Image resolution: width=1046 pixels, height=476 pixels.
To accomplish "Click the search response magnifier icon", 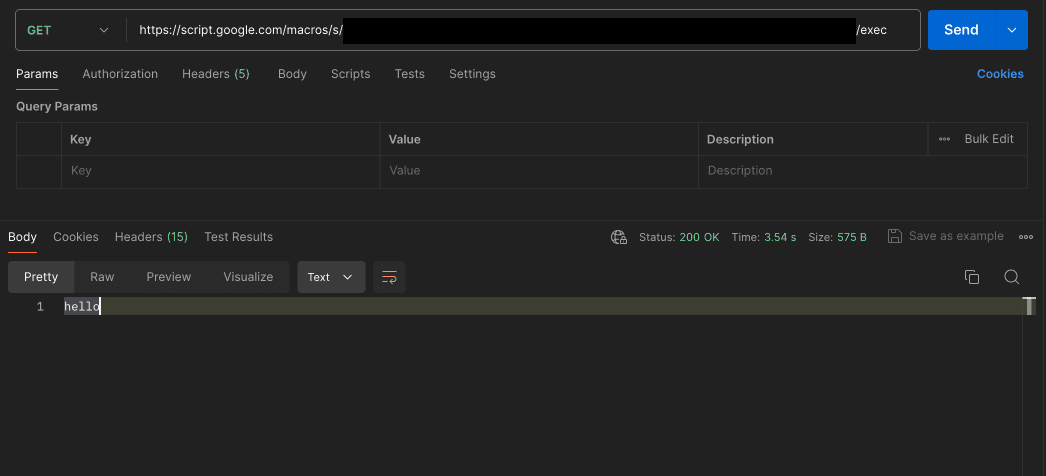I will pos(1011,277).
